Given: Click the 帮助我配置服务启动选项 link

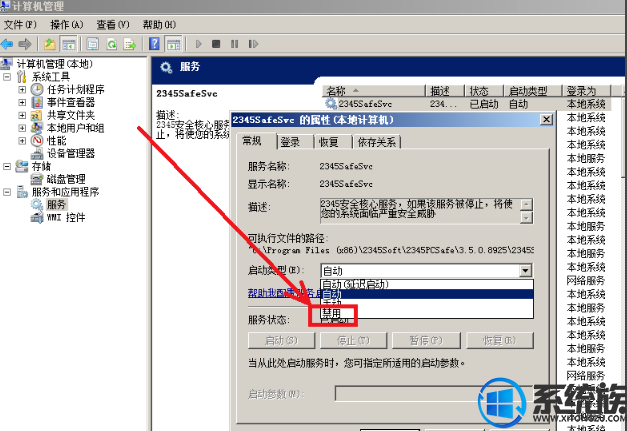Looking at the screenshot, I should tap(285, 293).
